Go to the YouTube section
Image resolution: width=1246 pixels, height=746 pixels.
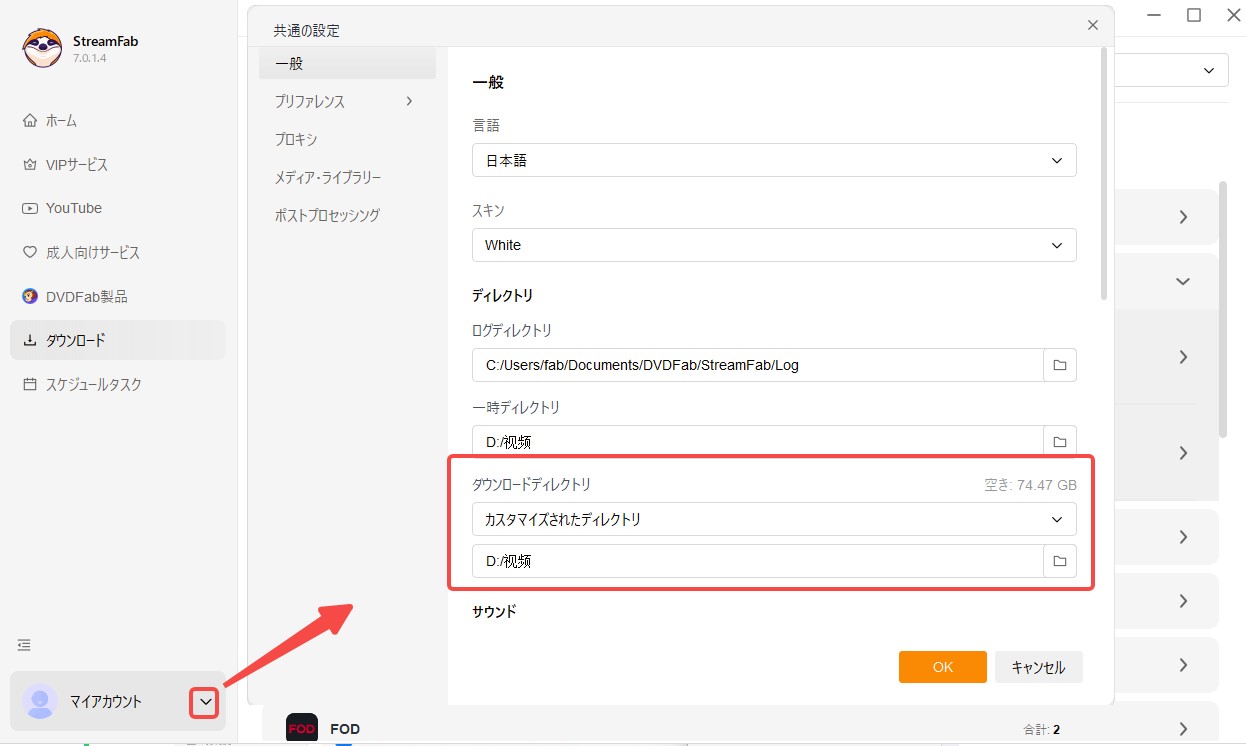pos(73,208)
